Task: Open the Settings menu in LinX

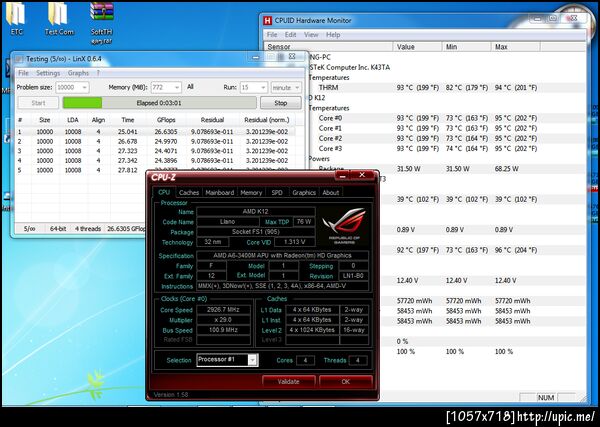Action: point(48,73)
